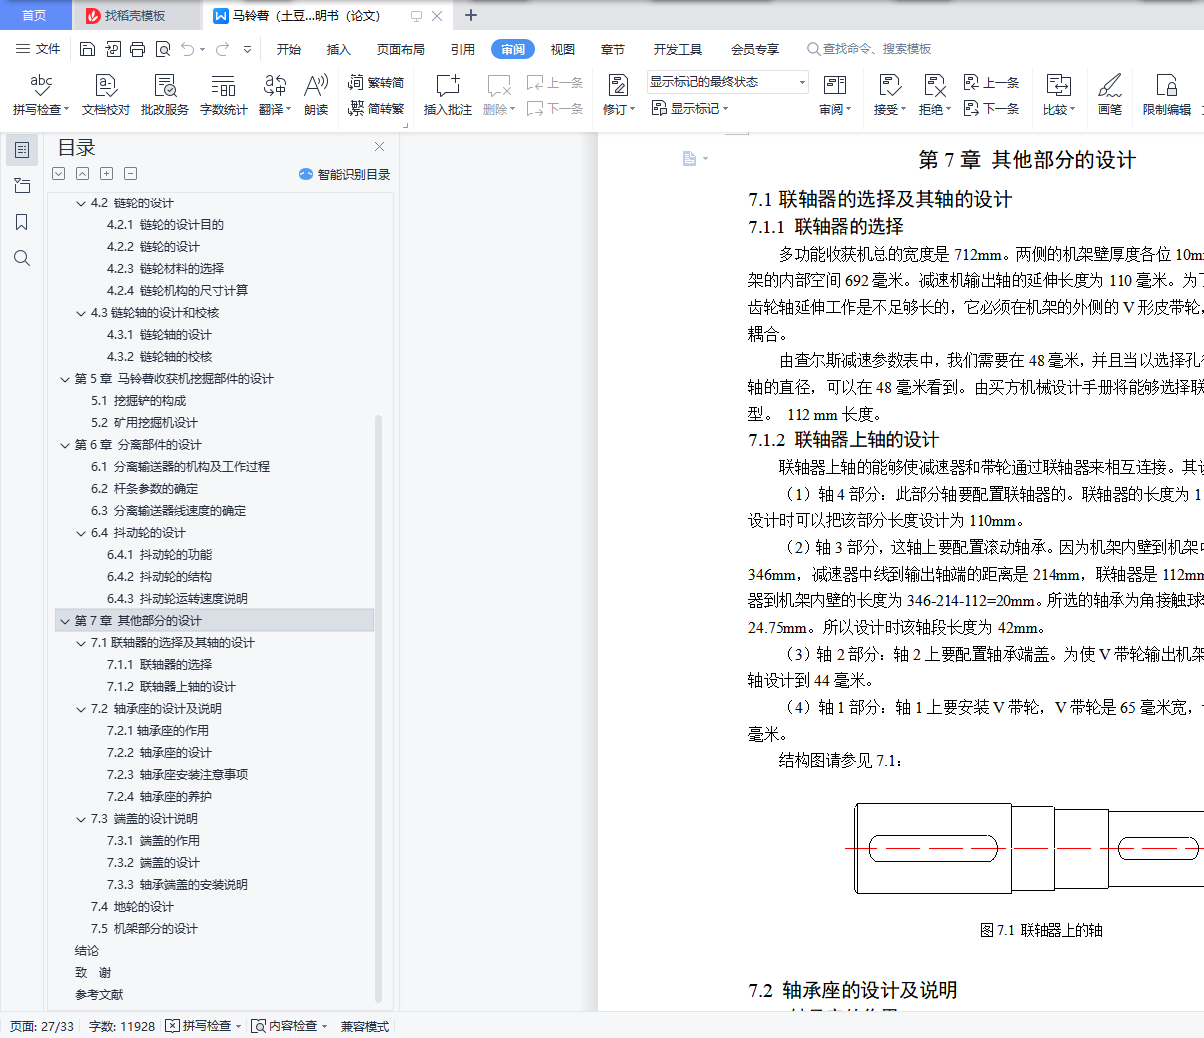1204x1038 pixels.
Task: Go to next revision 下一条 near 拒绝
Action: [991, 108]
